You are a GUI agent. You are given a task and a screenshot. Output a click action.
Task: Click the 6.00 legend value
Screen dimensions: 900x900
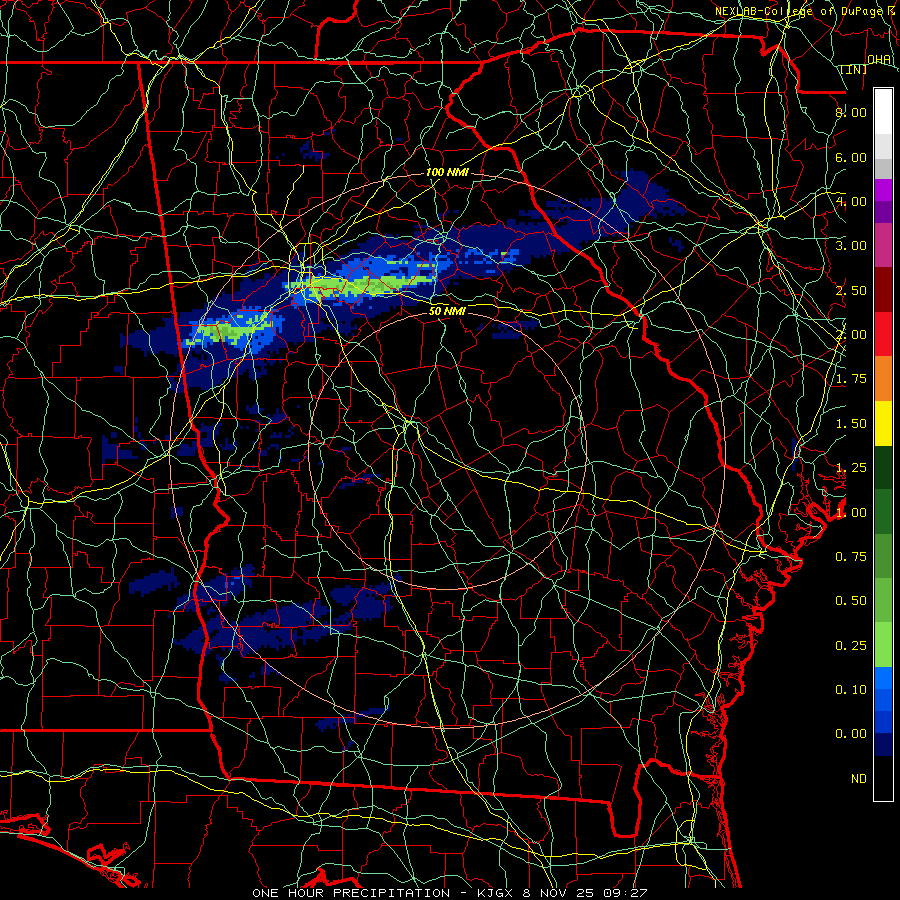point(851,157)
